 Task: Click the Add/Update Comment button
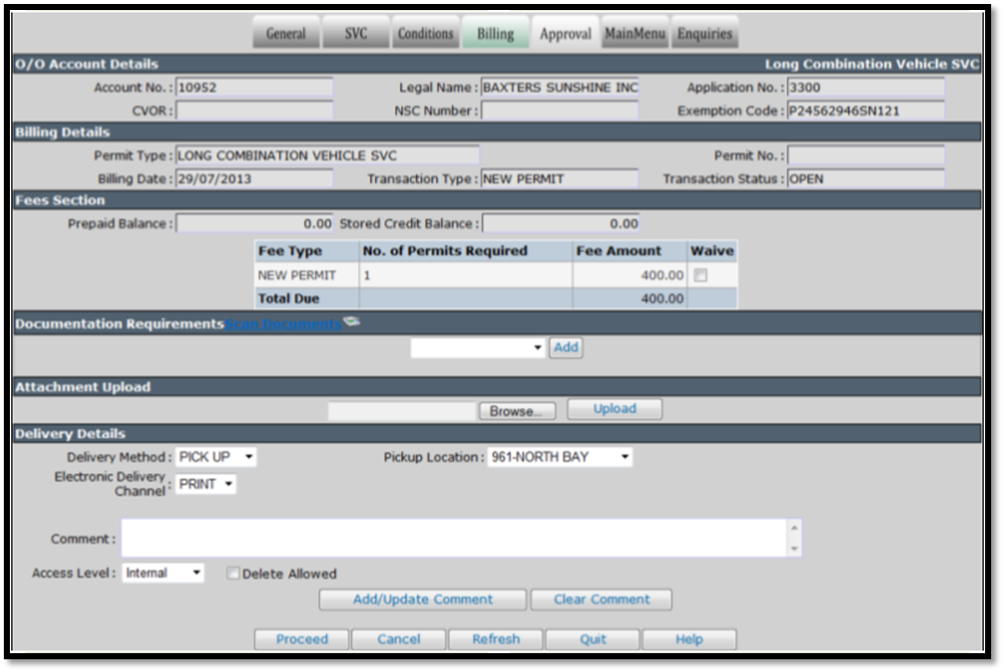423,600
